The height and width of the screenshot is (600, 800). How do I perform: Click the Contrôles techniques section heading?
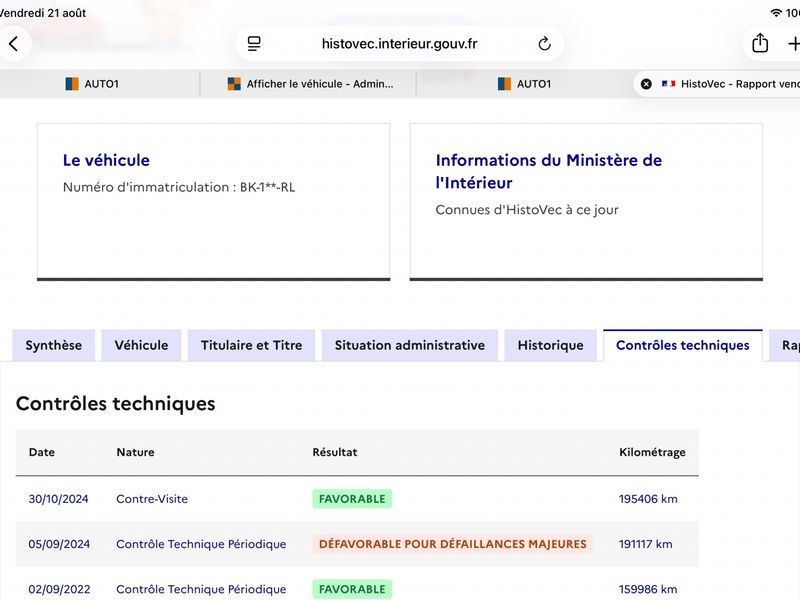tap(116, 404)
